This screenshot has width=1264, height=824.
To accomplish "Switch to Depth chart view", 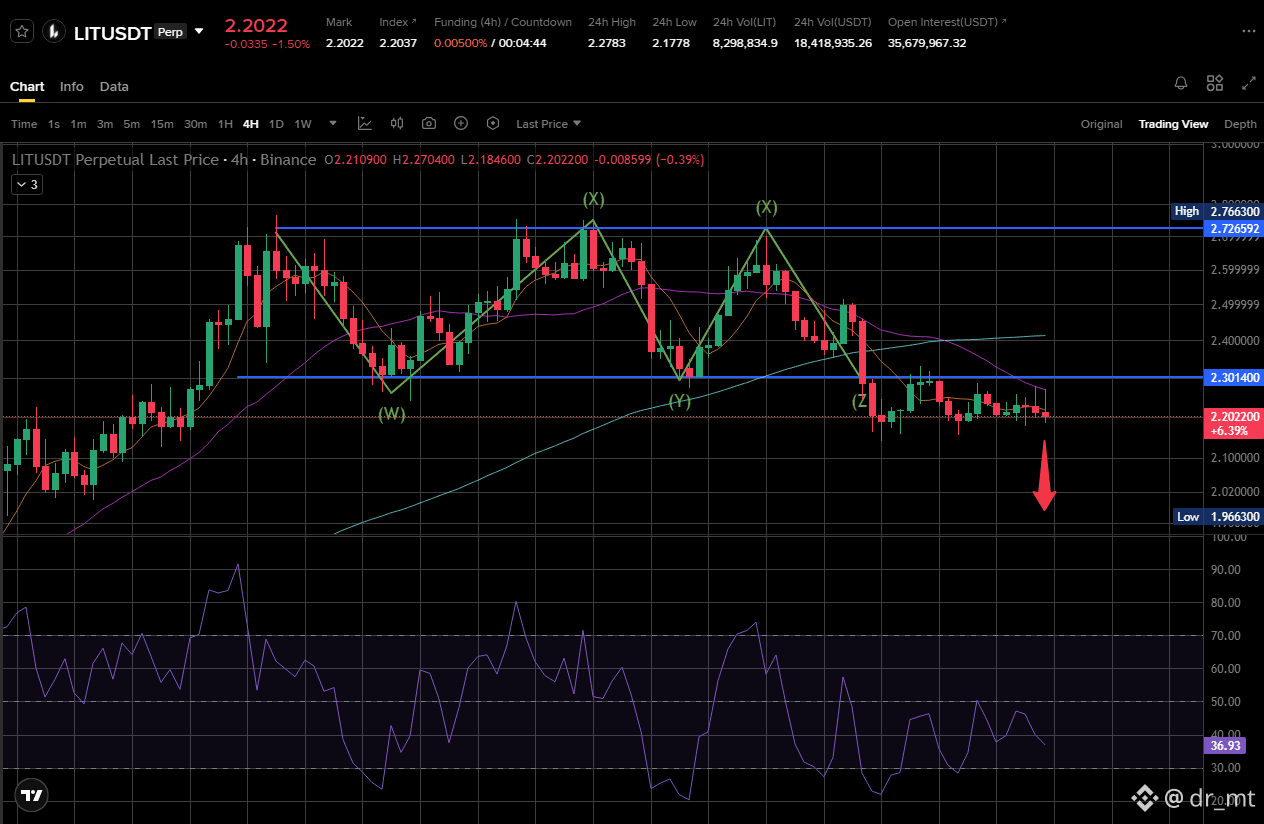I will tap(1240, 124).
